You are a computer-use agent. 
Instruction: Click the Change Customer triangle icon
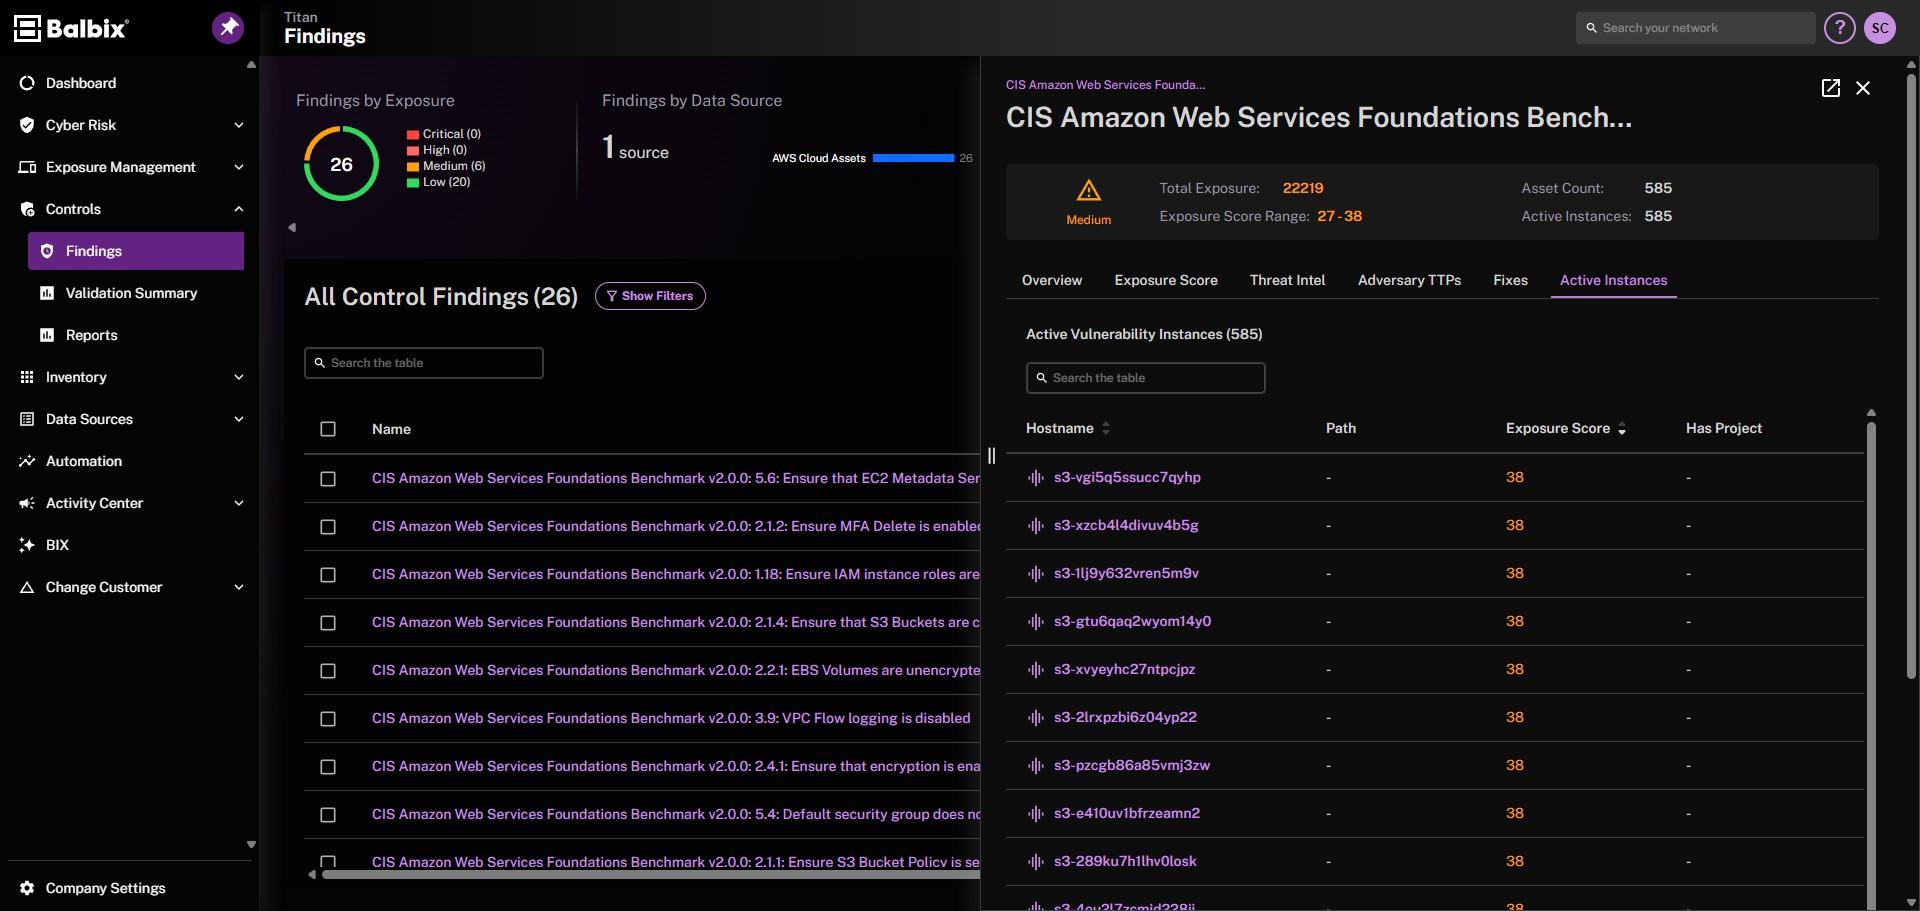coord(27,587)
